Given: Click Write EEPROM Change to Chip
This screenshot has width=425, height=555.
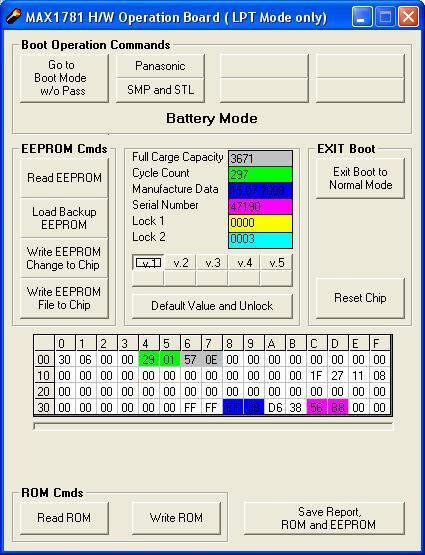Looking at the screenshot, I should pos(64,258).
